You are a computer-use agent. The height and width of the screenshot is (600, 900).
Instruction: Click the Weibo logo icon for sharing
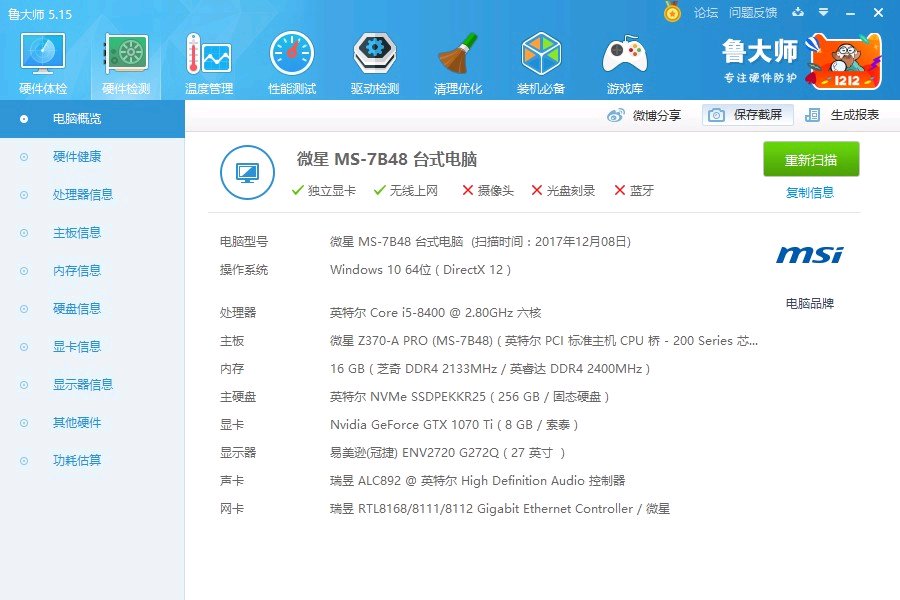point(615,115)
